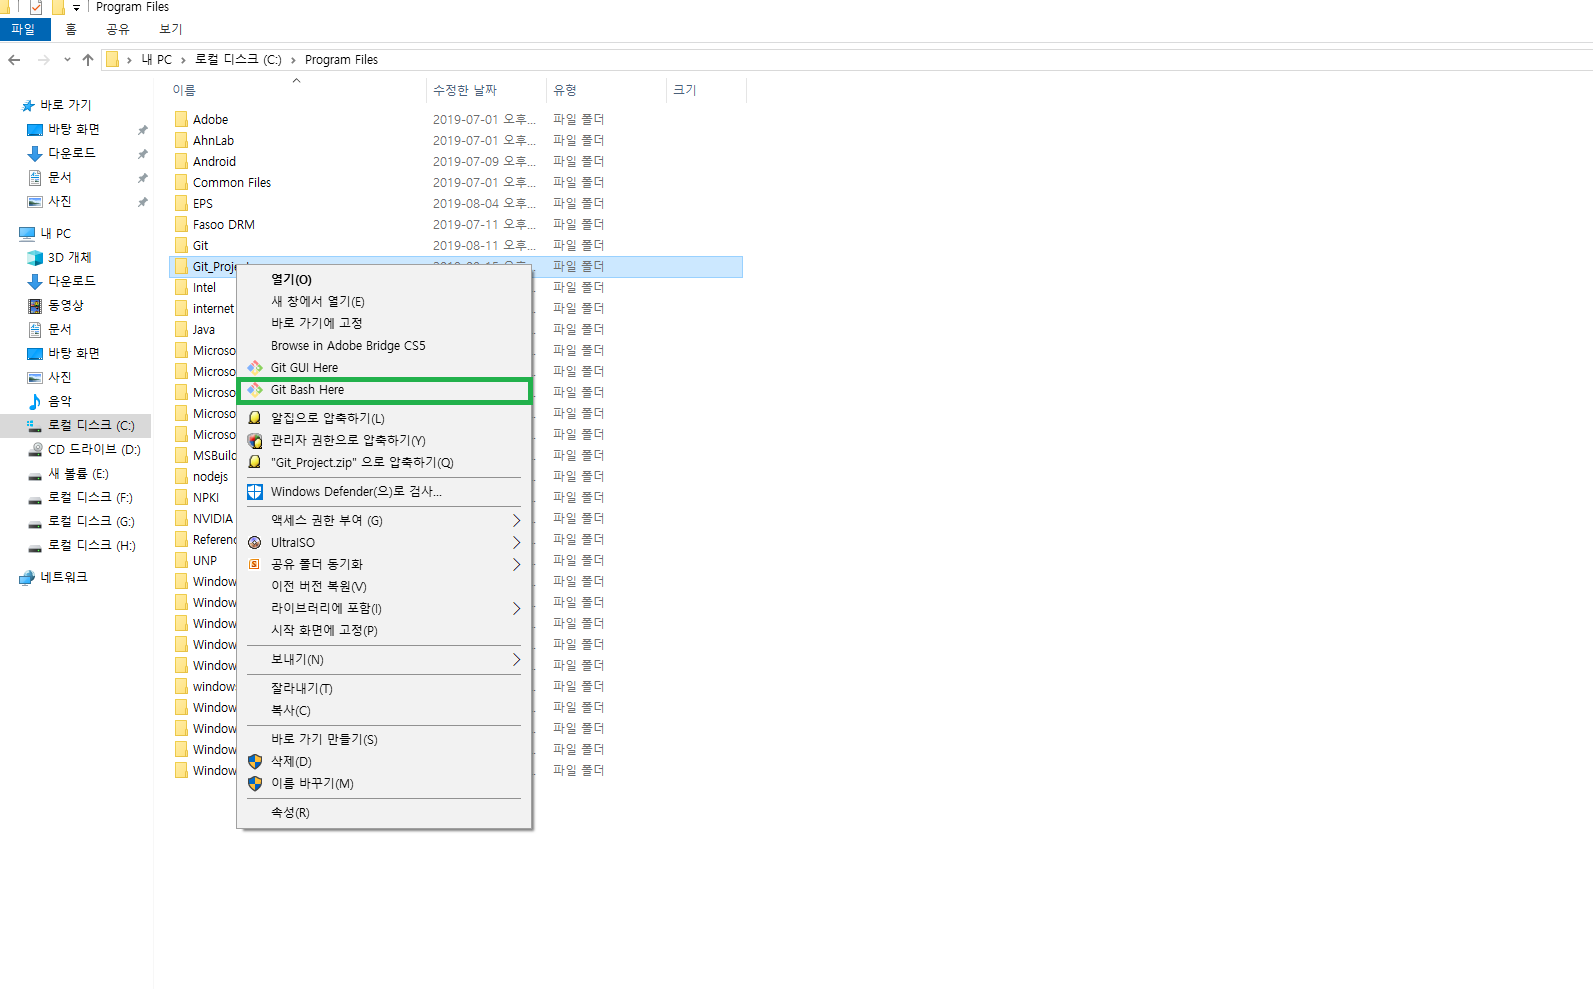Image resolution: width=1593 pixels, height=989 pixels.
Task: Expand the UltraISO submenu arrow
Action: 516,543
